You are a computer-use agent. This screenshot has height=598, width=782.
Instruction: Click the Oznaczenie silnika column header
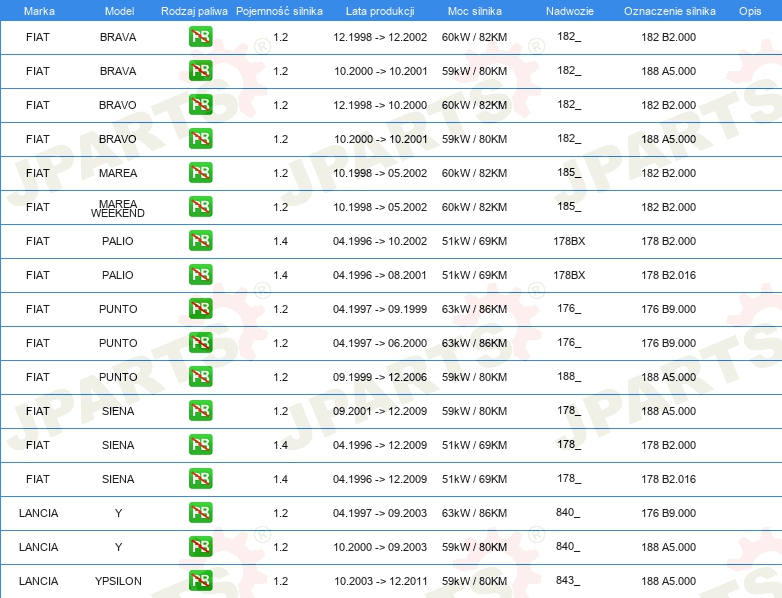pyautogui.click(x=669, y=11)
